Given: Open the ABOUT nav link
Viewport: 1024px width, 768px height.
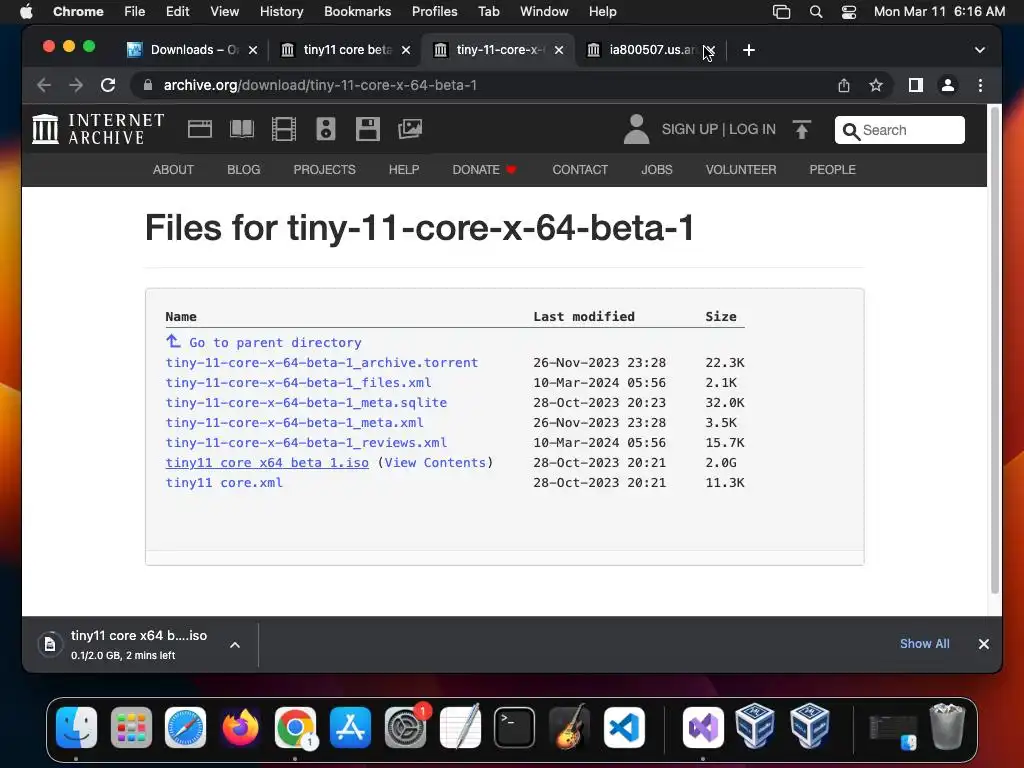Looking at the screenshot, I should pyautogui.click(x=173, y=170).
